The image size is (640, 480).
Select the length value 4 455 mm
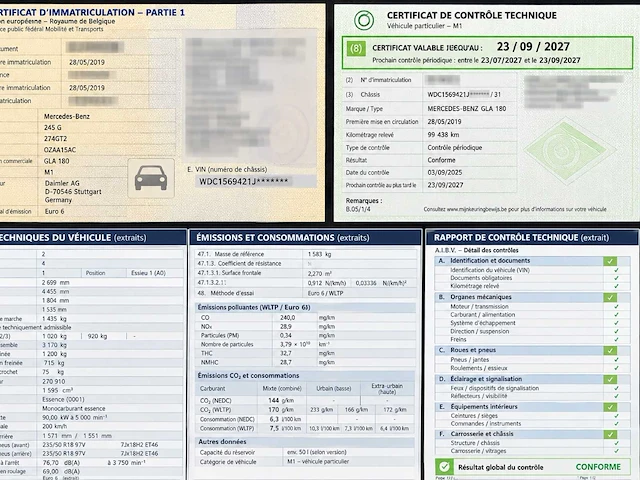point(56,291)
